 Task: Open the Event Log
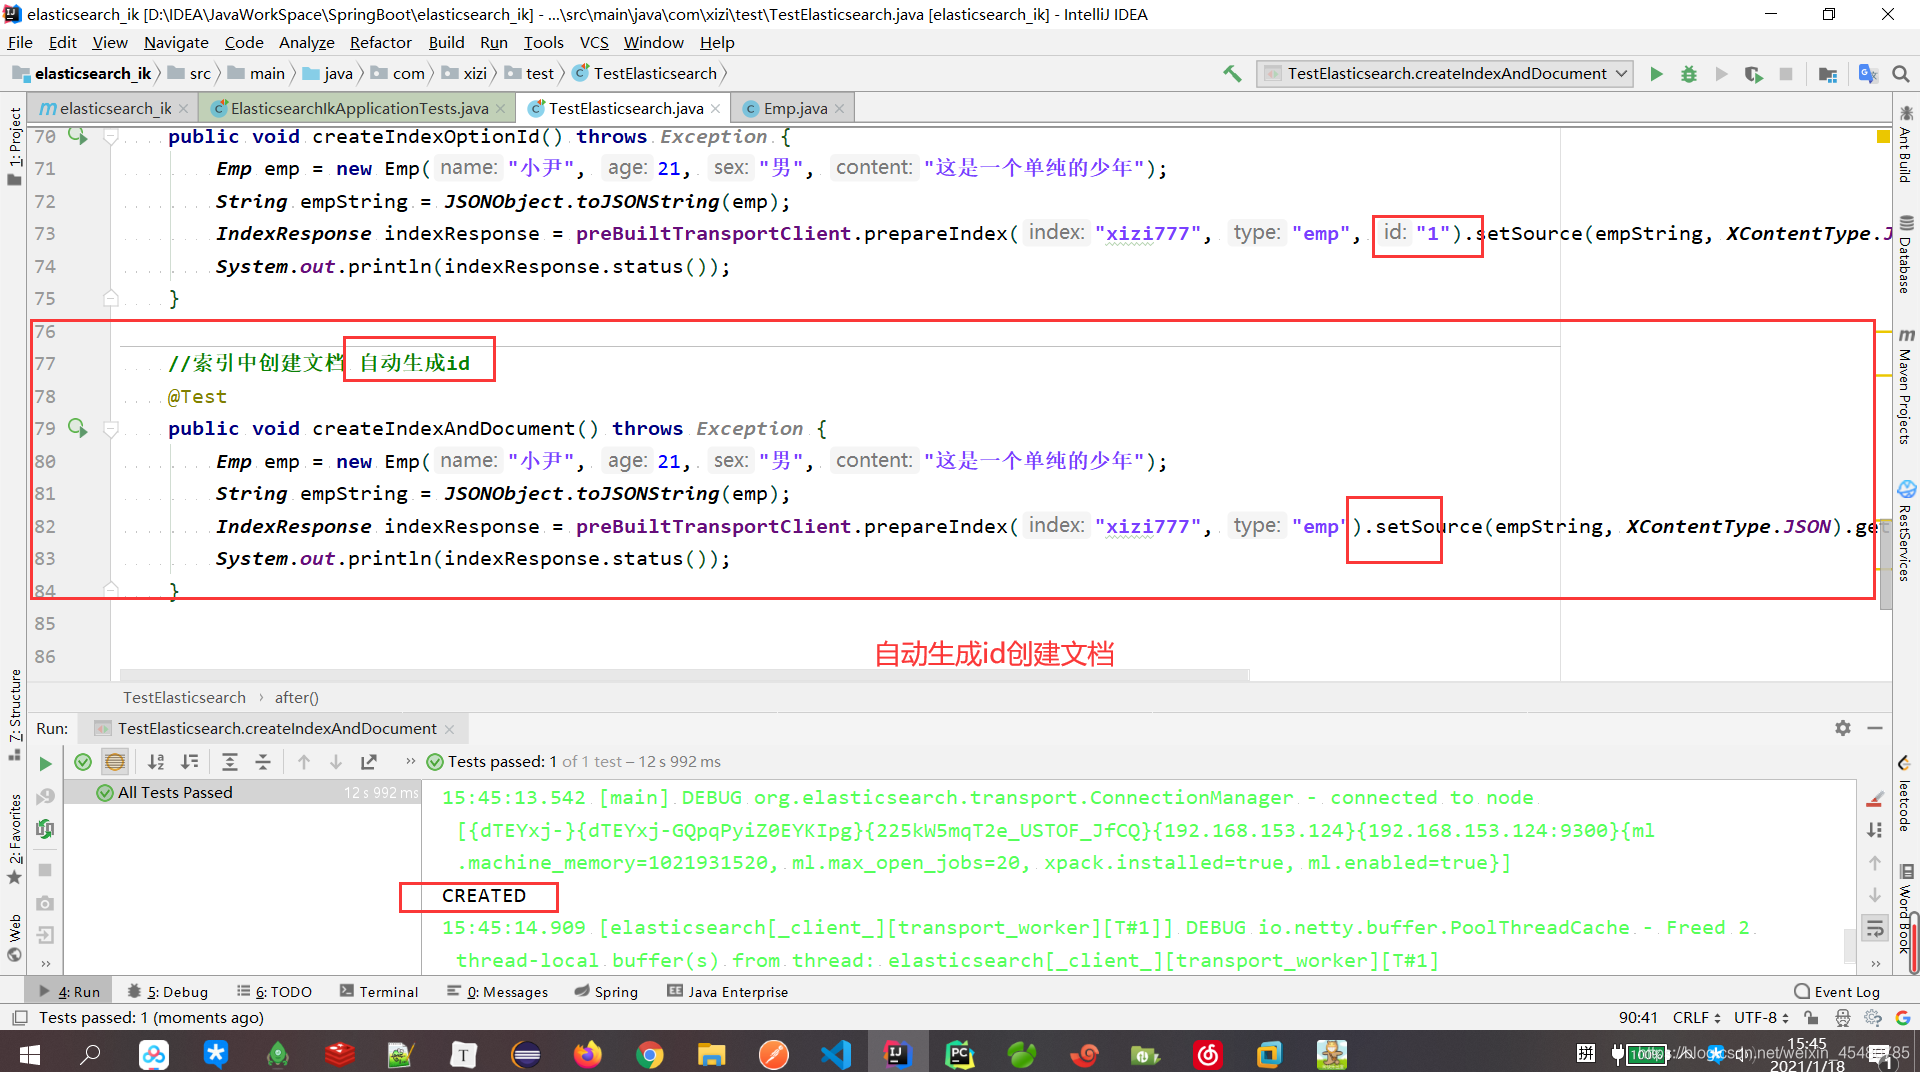click(1837, 992)
